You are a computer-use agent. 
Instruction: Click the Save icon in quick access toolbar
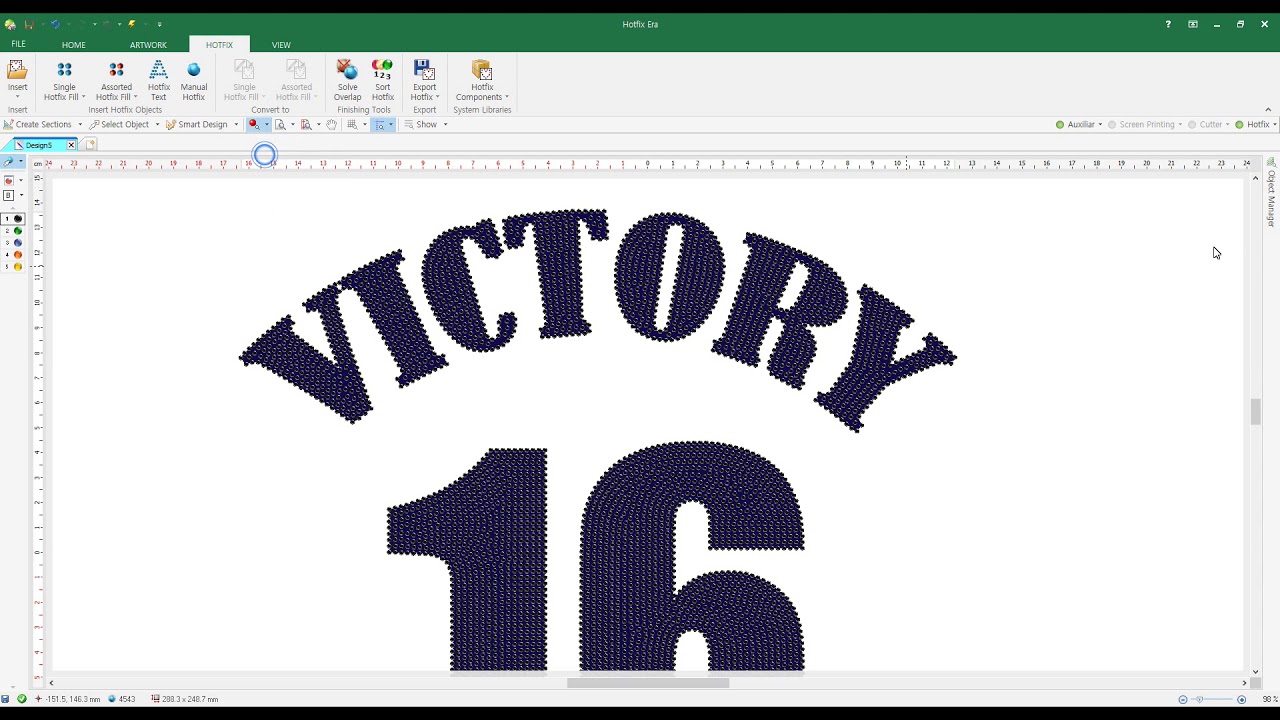click(30, 24)
